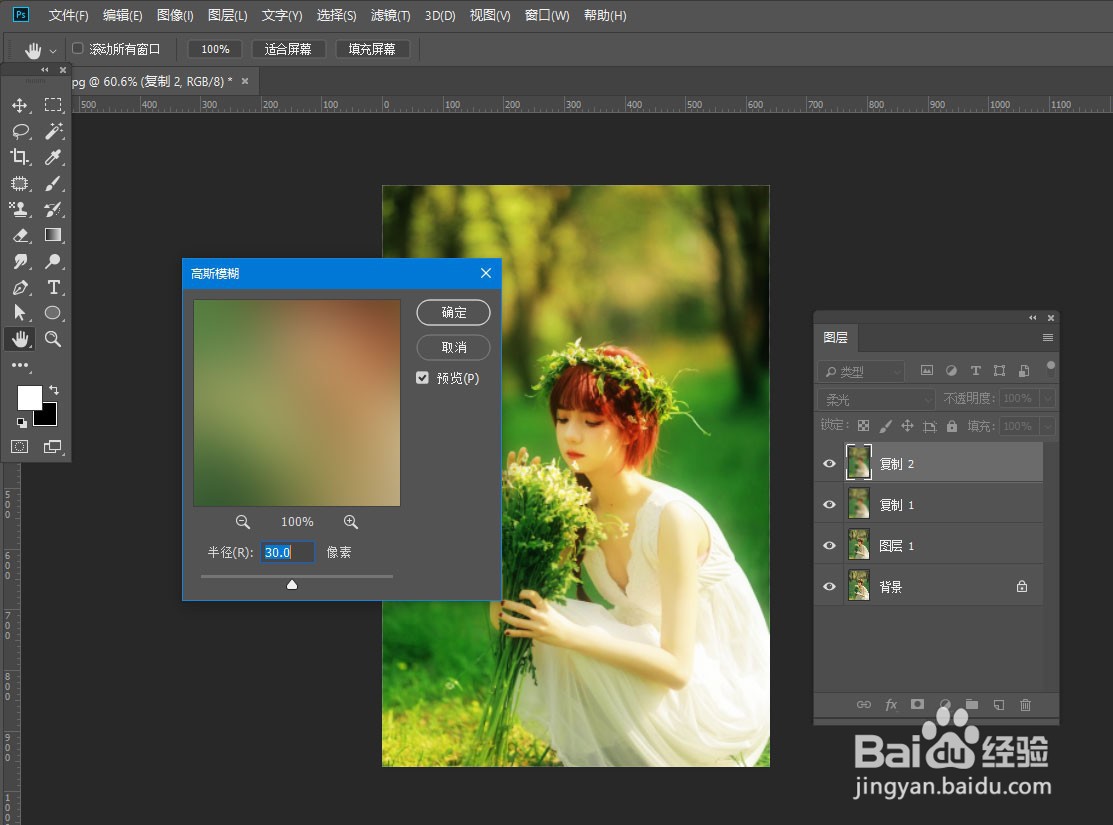Image resolution: width=1113 pixels, height=825 pixels.
Task: Select the Smudge tool
Action: pyautogui.click(x=20, y=261)
